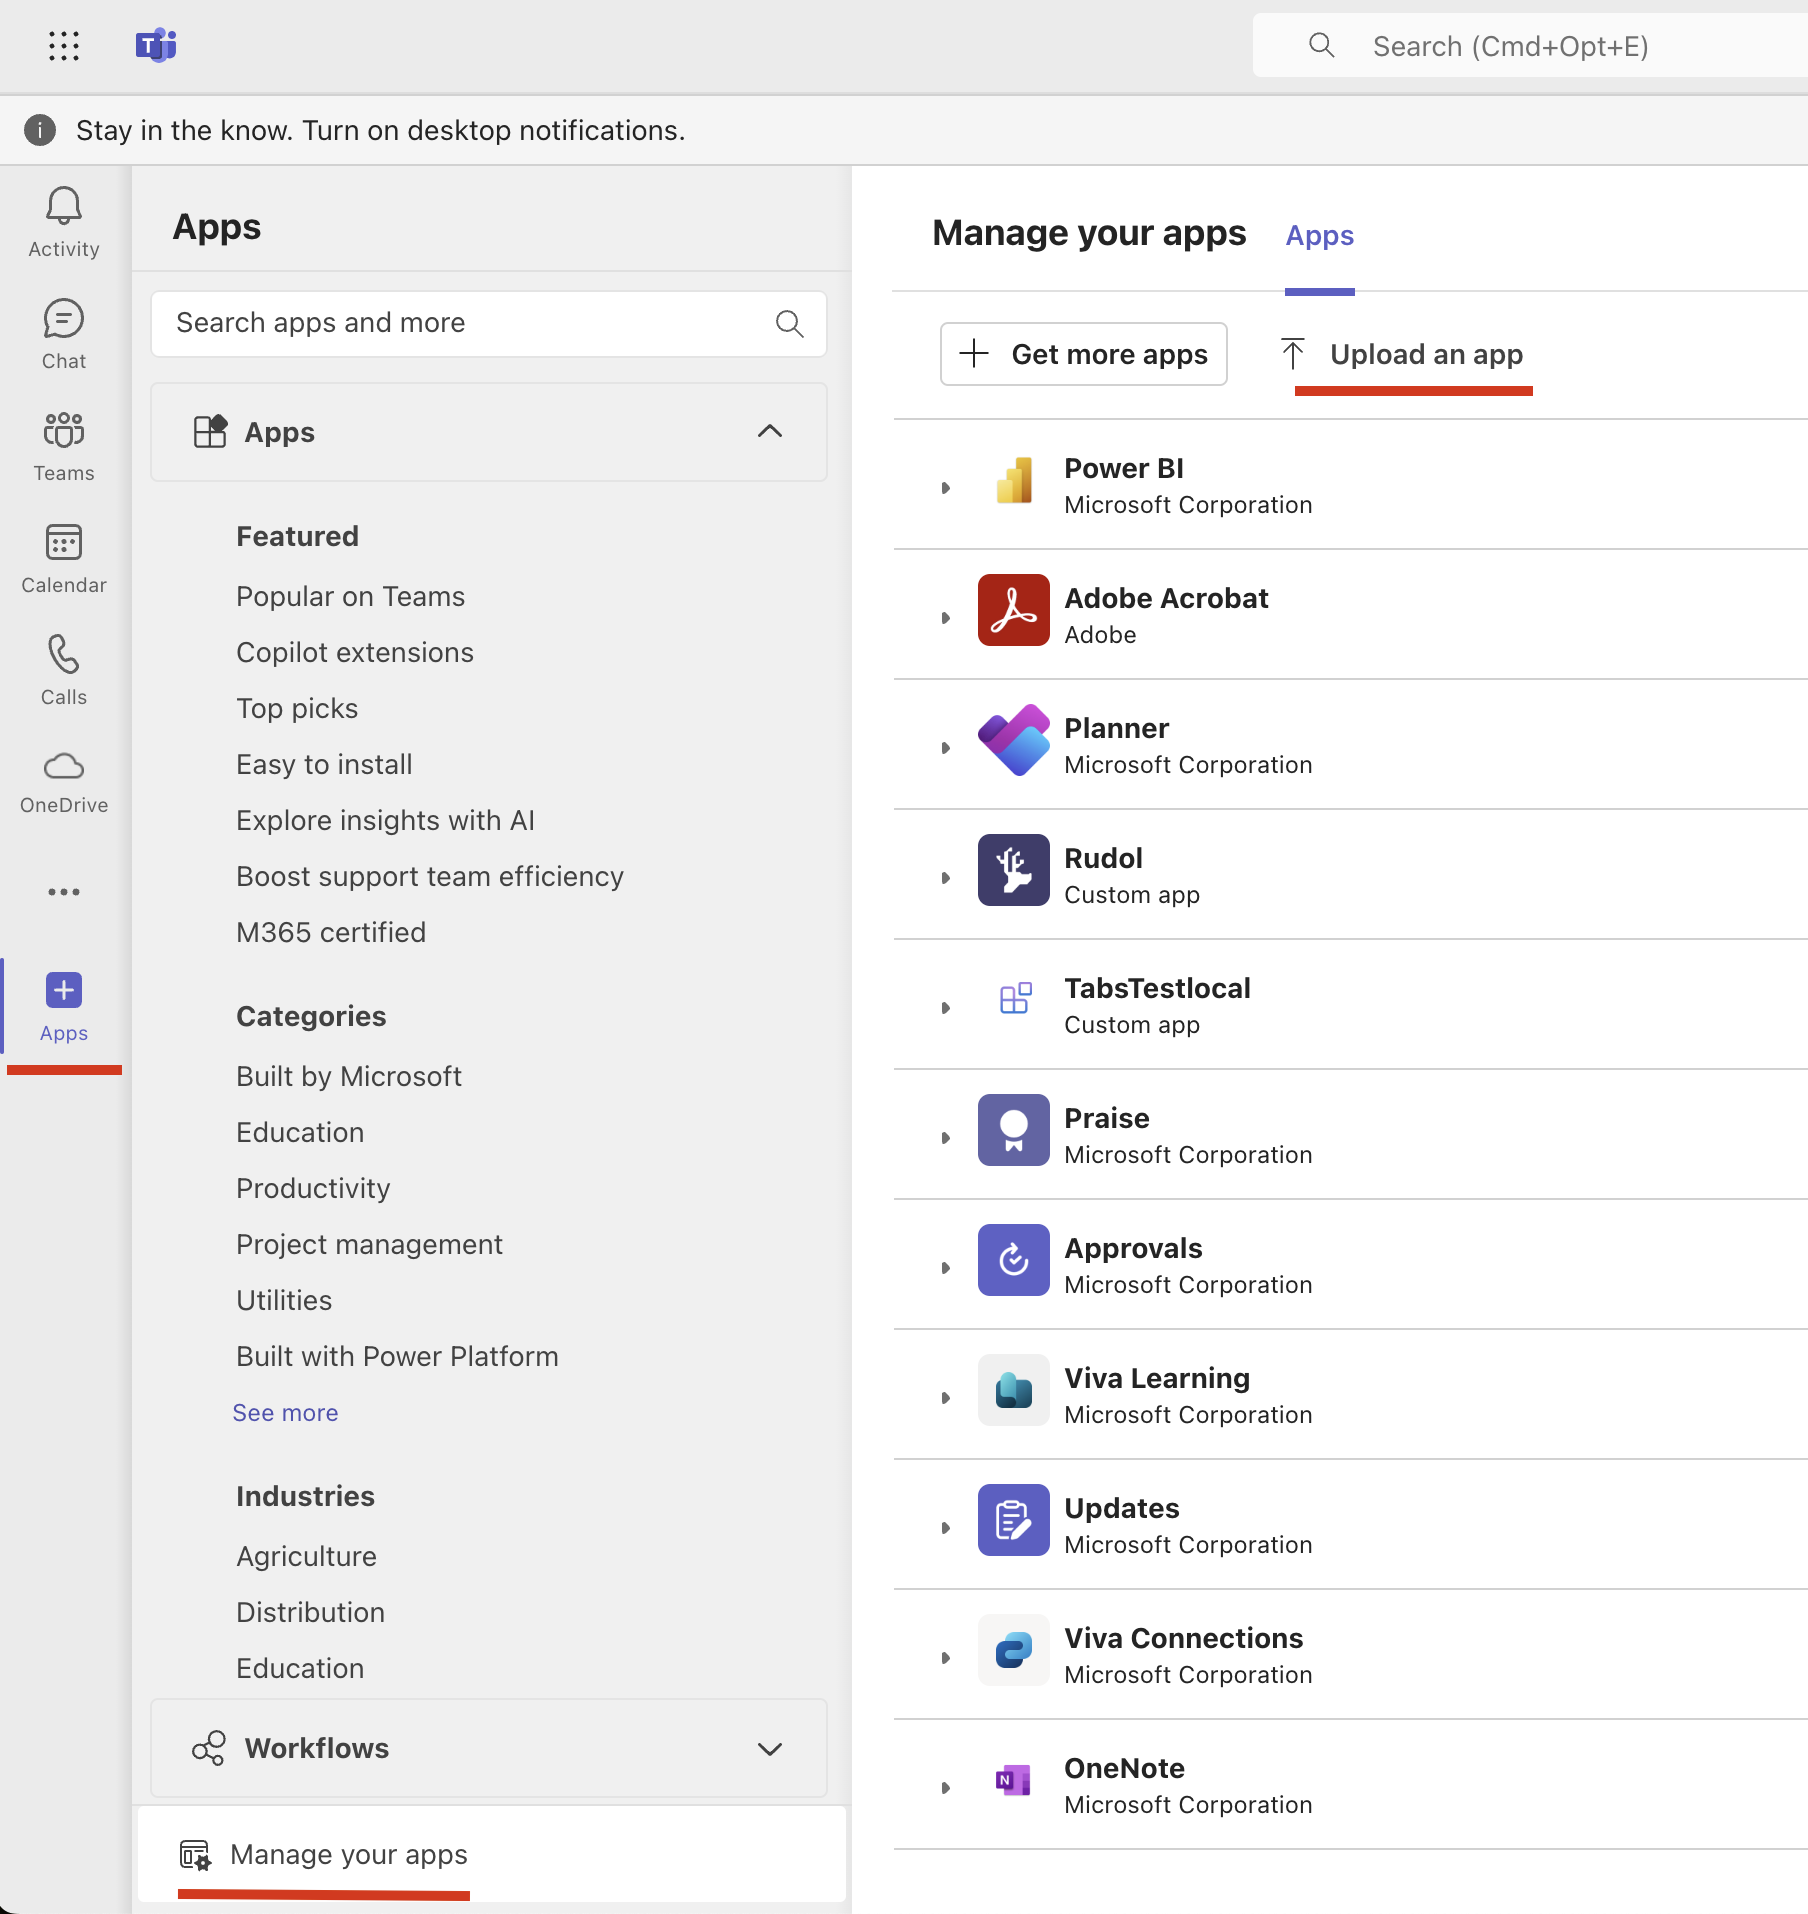Expand the Approvals row arrow
This screenshot has width=1808, height=1914.
coord(945,1268)
